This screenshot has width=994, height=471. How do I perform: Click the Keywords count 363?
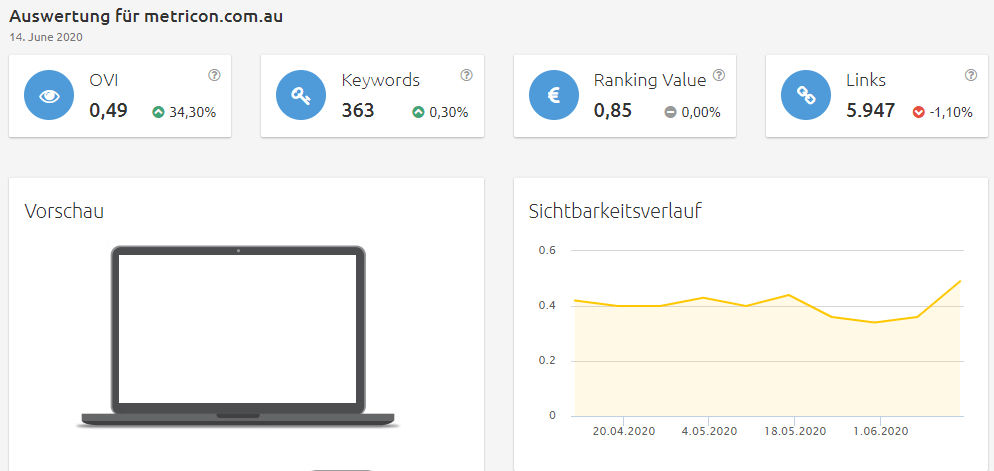358,110
